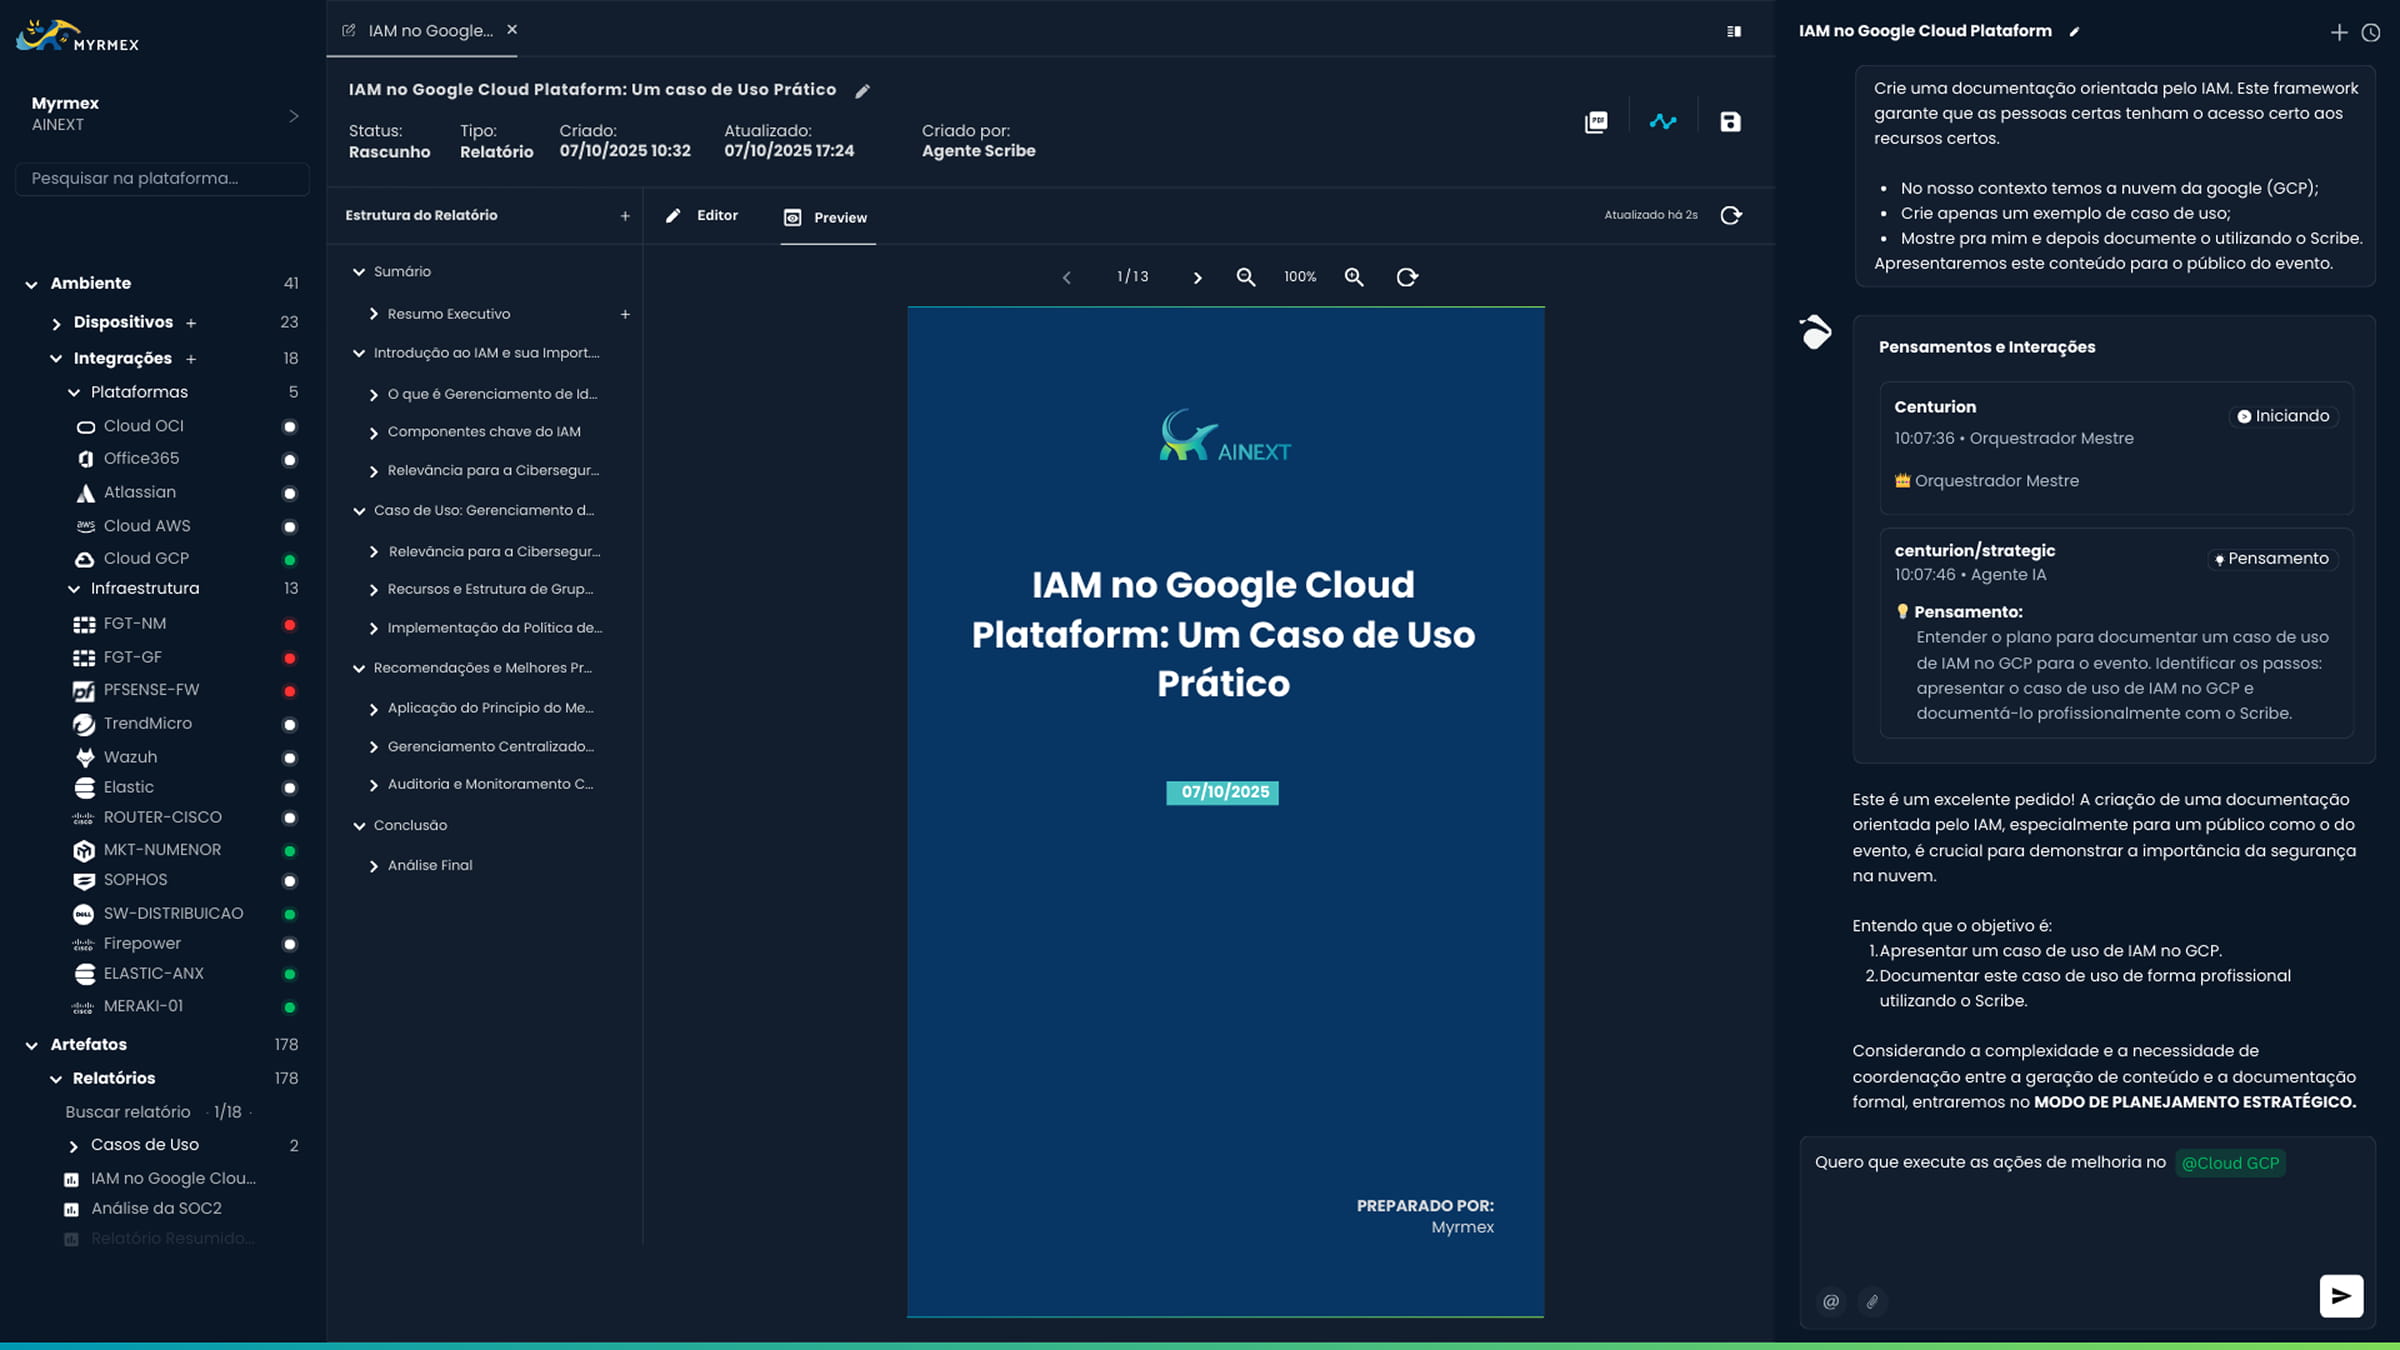Expand the Dispositivos tree node
This screenshot has height=1350, width=2400.
[x=56, y=322]
